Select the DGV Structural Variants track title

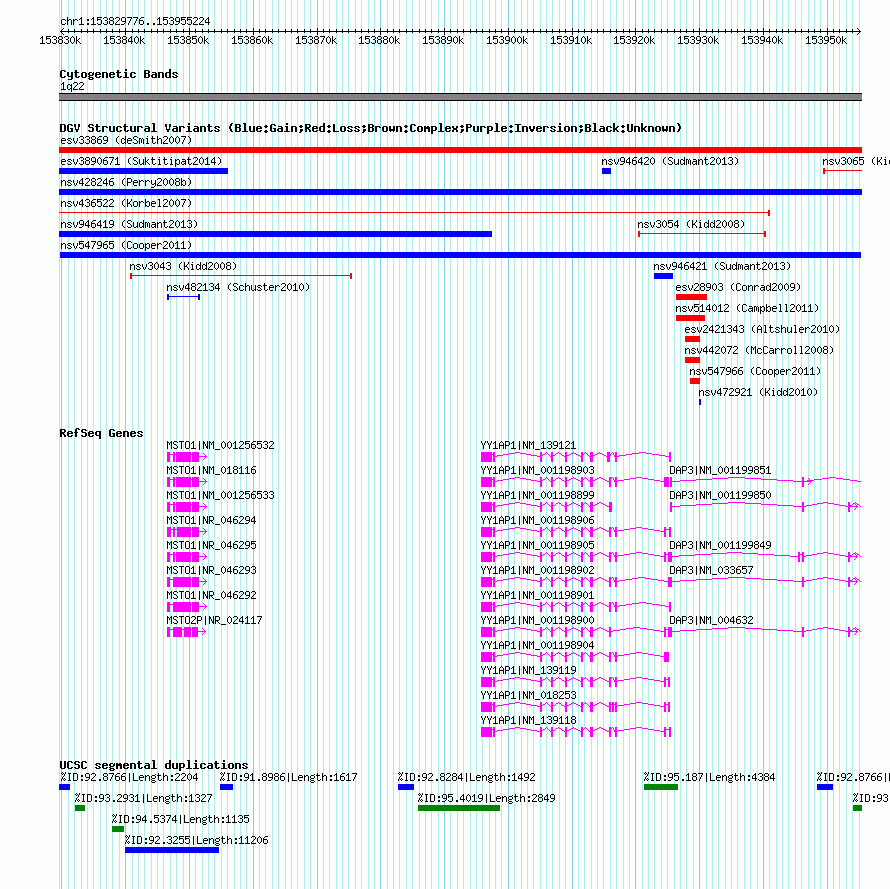(370, 128)
